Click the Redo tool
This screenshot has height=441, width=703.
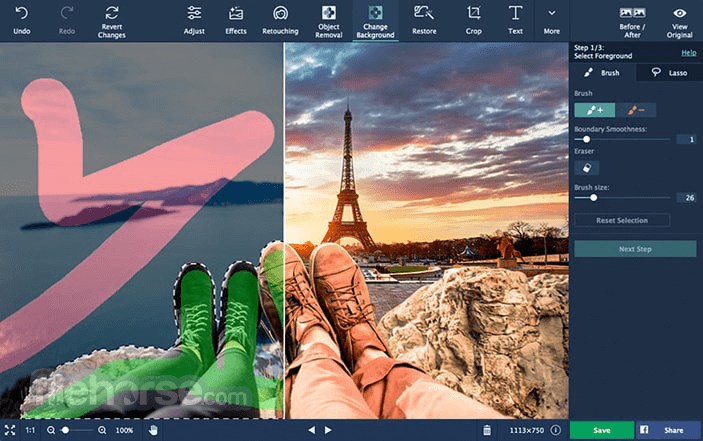[x=66, y=20]
